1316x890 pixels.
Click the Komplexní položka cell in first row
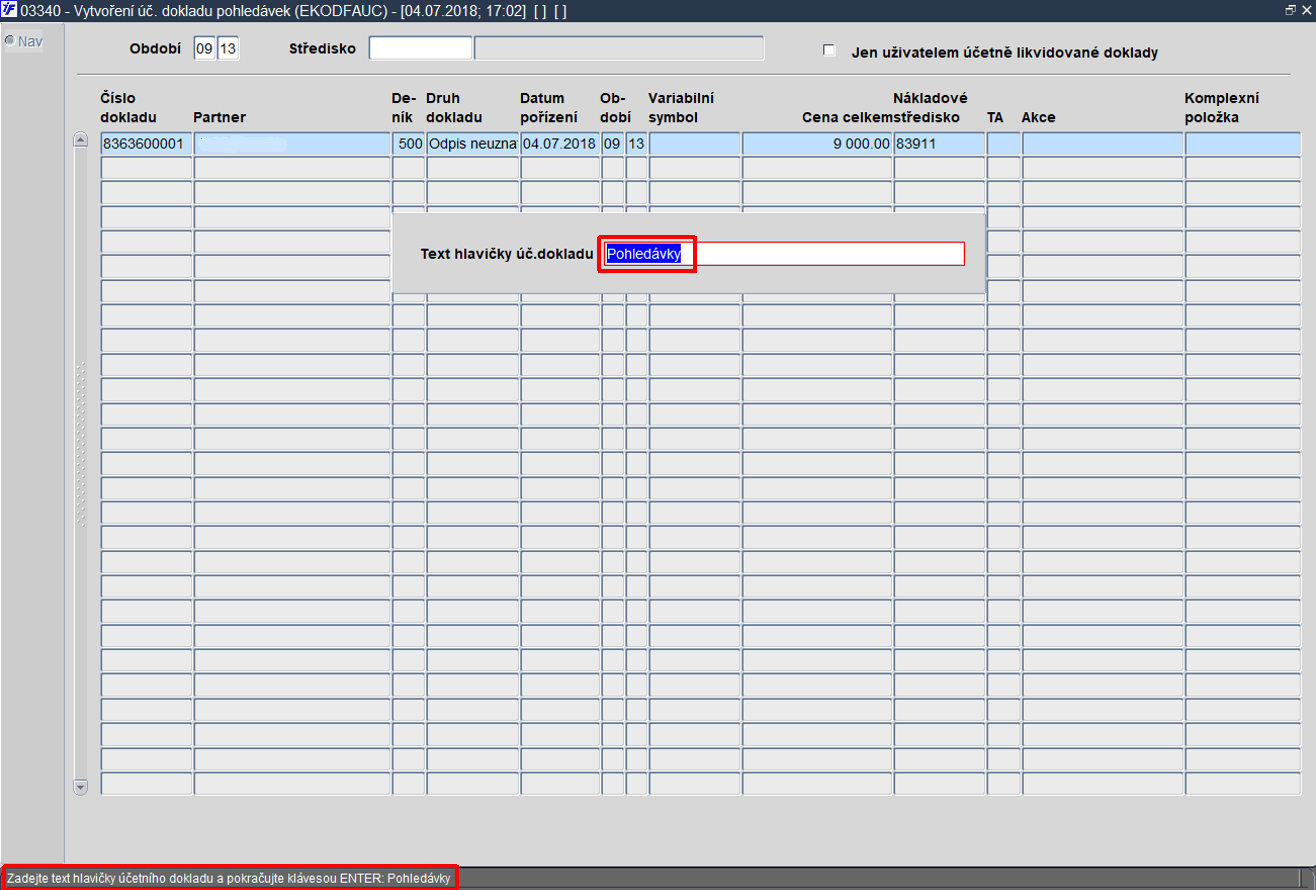[x=1243, y=144]
